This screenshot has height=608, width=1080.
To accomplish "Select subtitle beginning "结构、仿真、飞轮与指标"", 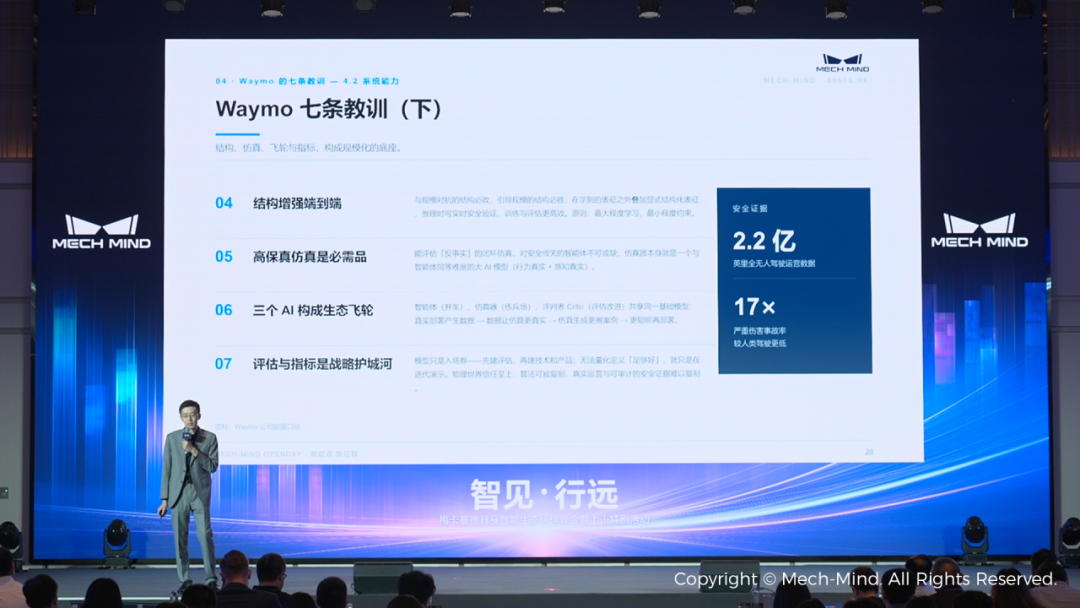I will [x=309, y=147].
